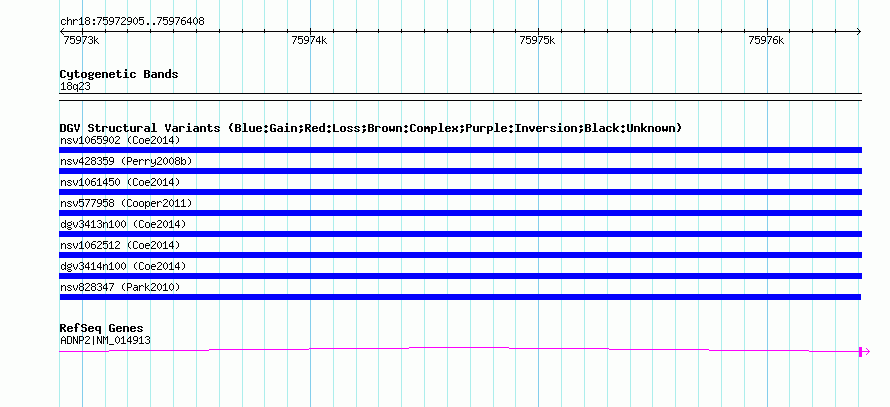This screenshot has height=407, width=890.
Task: Click the nsv828347 (Park2010) label
Action: click(x=120, y=288)
